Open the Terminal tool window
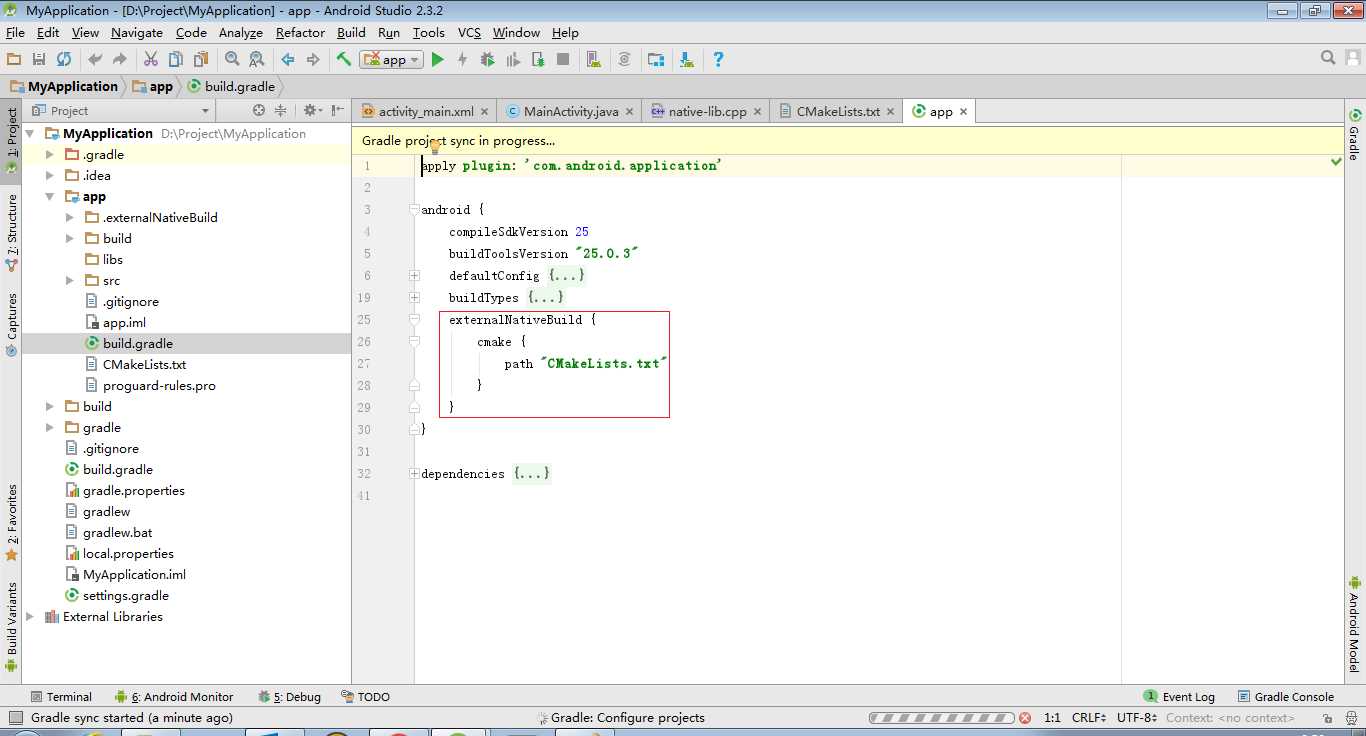 (x=61, y=697)
